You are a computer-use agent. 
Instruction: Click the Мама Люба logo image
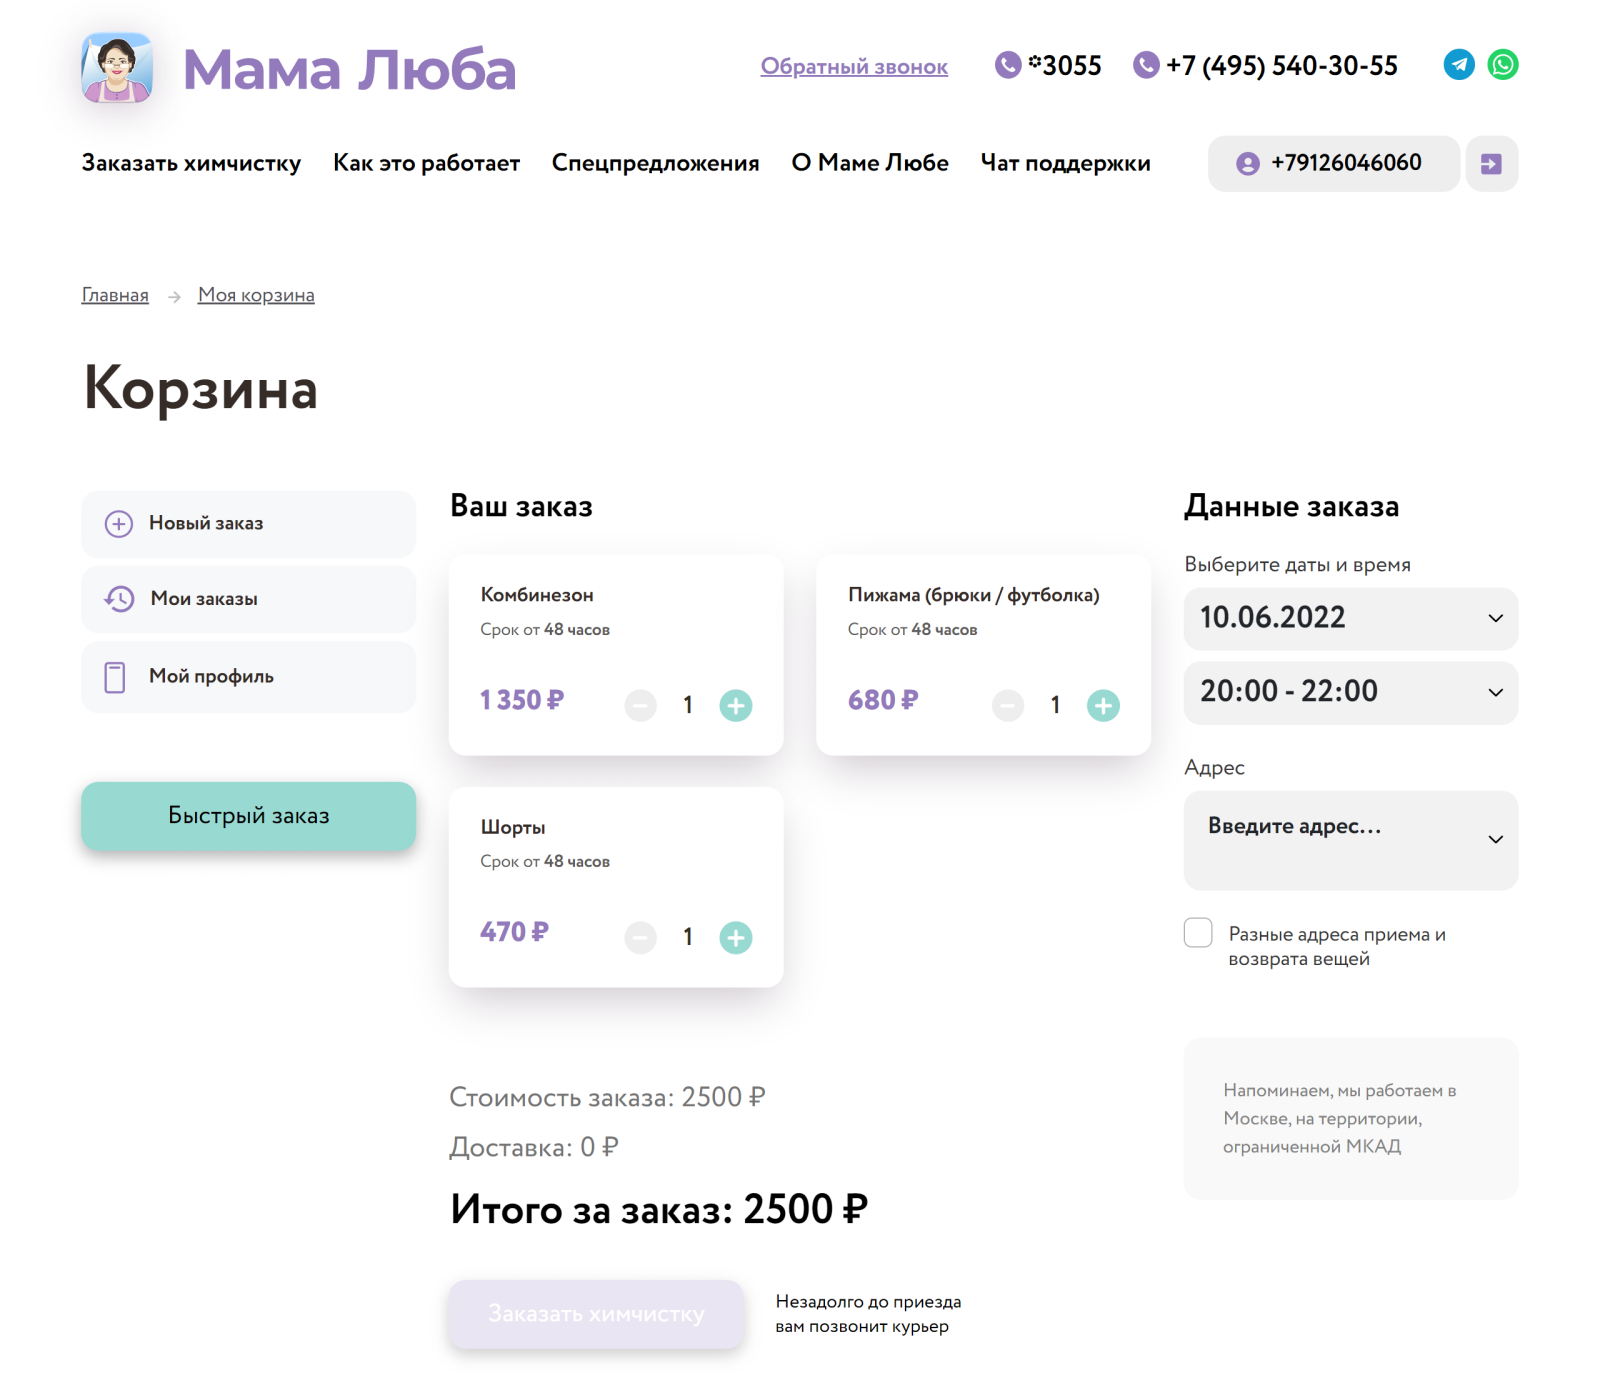[x=117, y=68]
